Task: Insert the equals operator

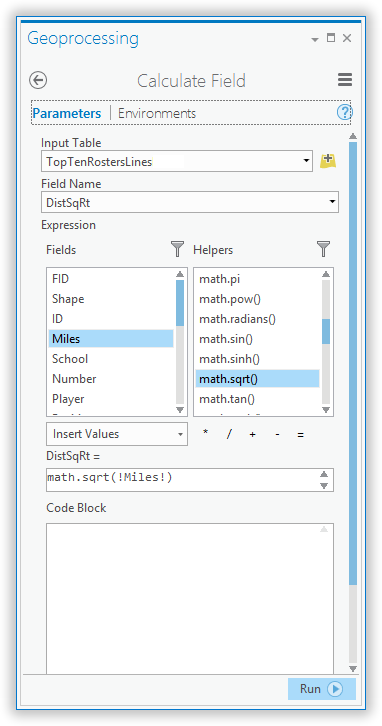Action: tap(301, 434)
